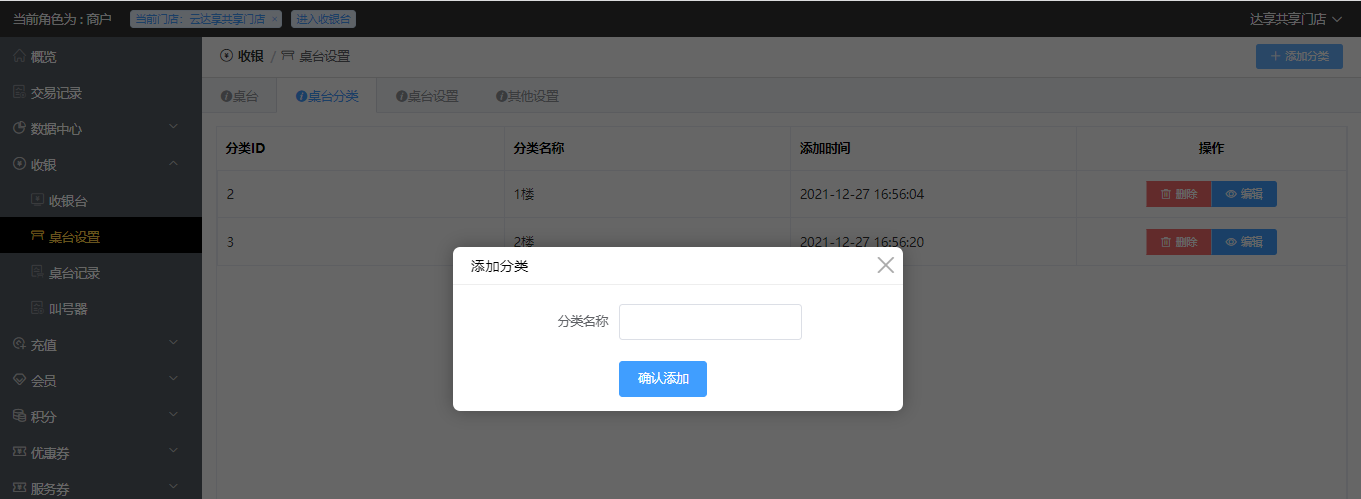The height and width of the screenshot is (499, 1361).
Task: Click the timestamp 2021-12-27 16:56:04
Action: [862, 194]
